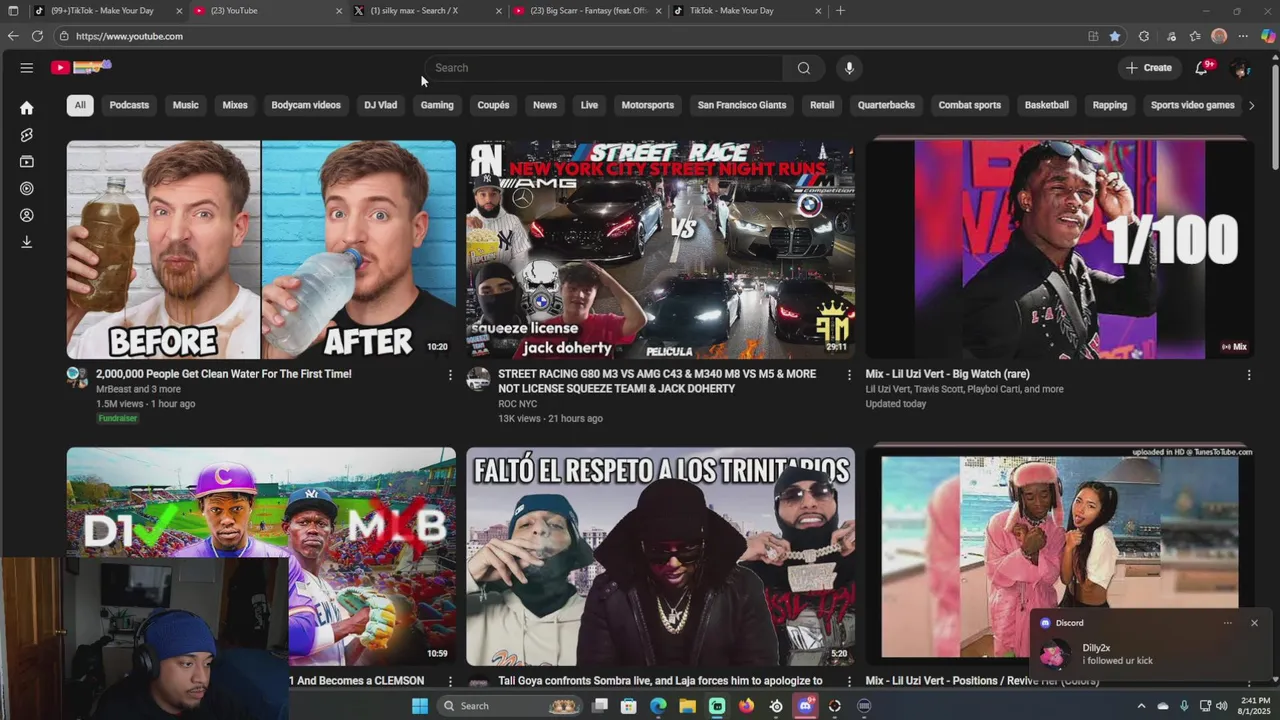Open options menu for MrBeast clean water video

pyautogui.click(x=450, y=375)
